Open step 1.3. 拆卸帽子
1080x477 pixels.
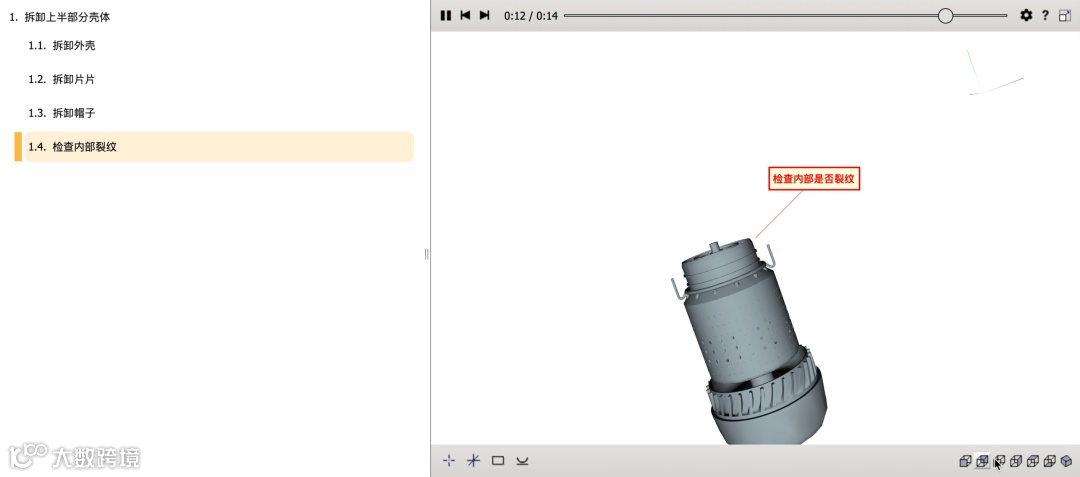tap(62, 113)
